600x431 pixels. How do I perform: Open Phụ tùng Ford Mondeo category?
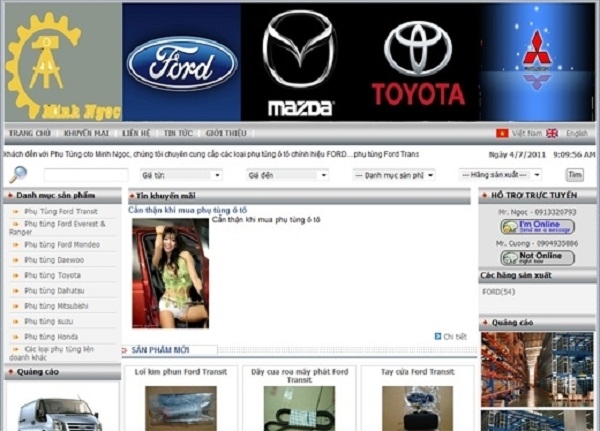(62, 245)
